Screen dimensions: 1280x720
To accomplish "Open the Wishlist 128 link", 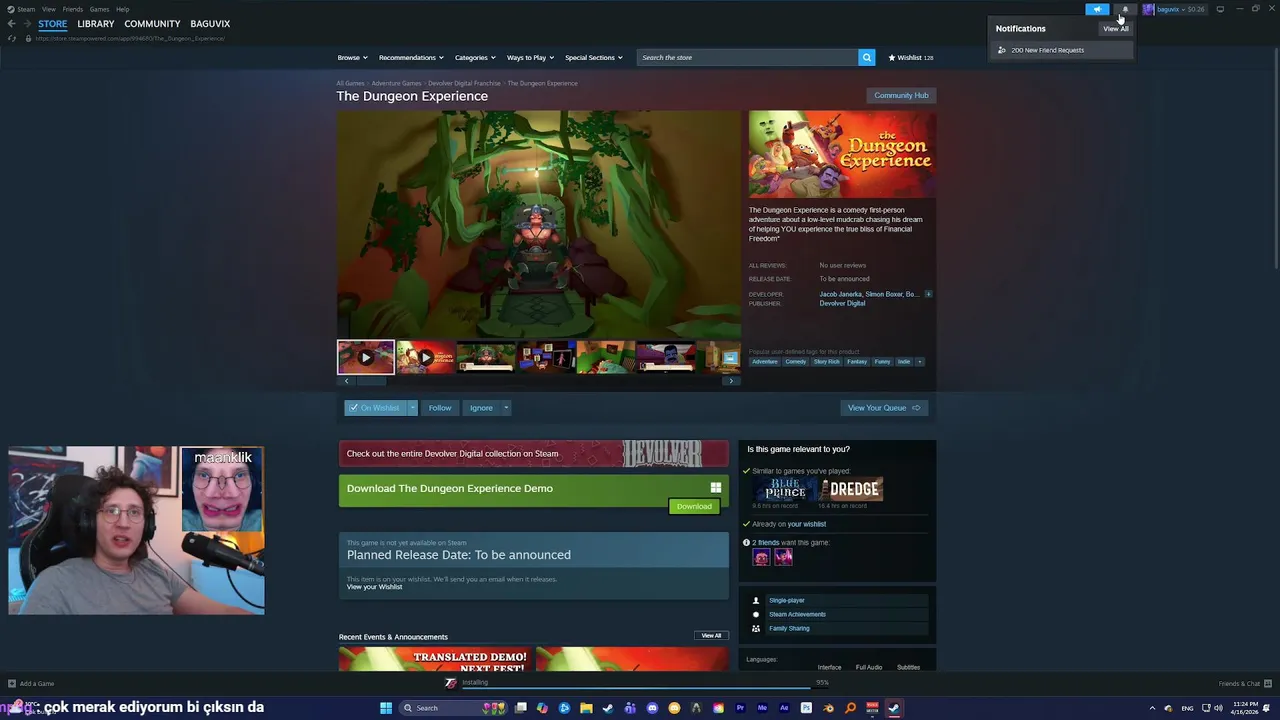I will (x=911, y=57).
